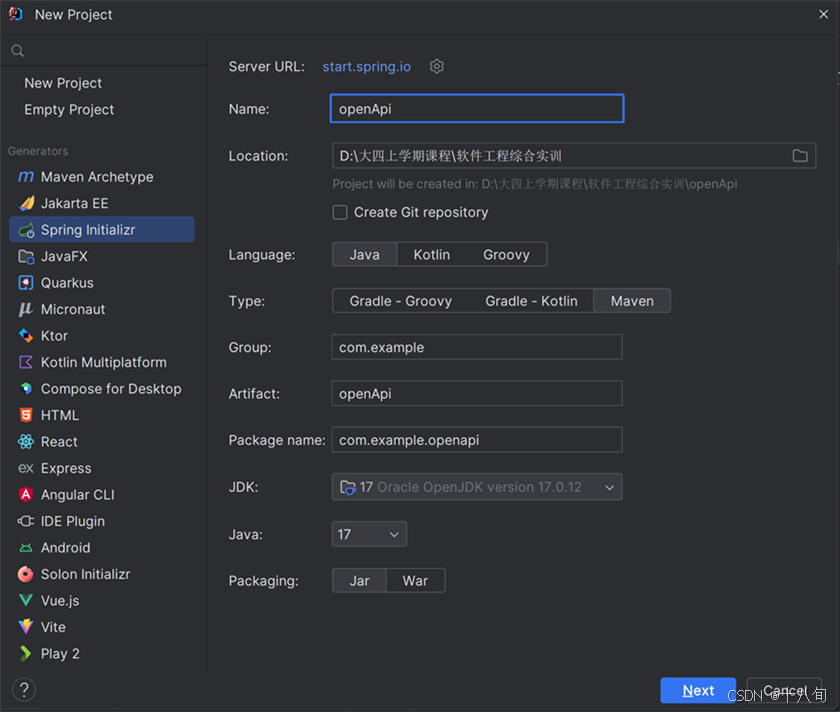840x712 pixels.
Task: Click the HTML5 shield icon
Action: coord(26,415)
